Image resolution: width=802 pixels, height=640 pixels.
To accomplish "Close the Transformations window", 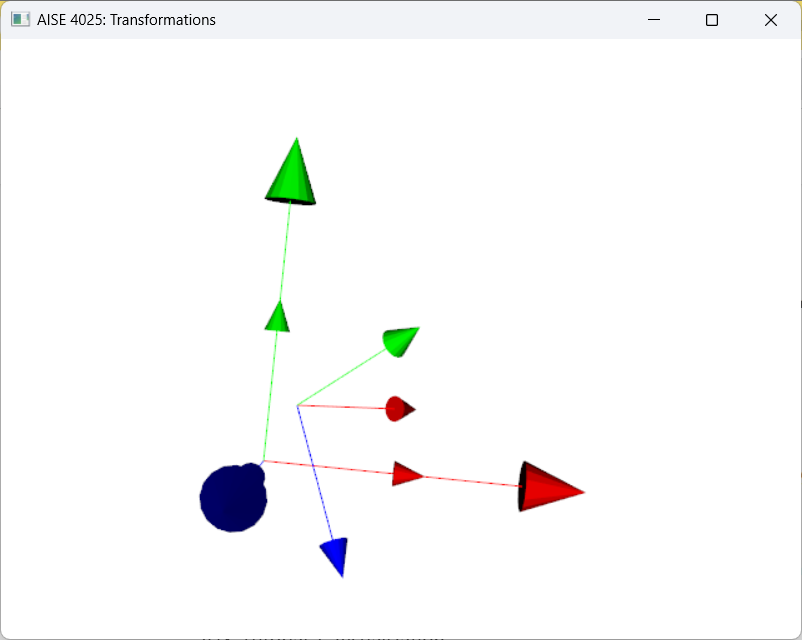I will coord(770,19).
